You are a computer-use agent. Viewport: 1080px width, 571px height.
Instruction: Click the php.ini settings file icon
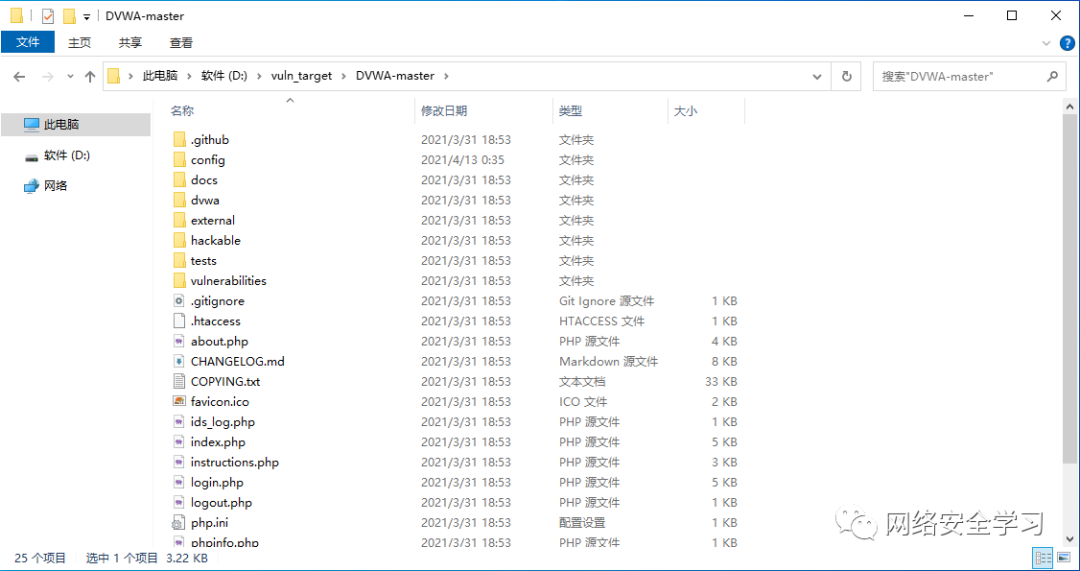[x=179, y=522]
